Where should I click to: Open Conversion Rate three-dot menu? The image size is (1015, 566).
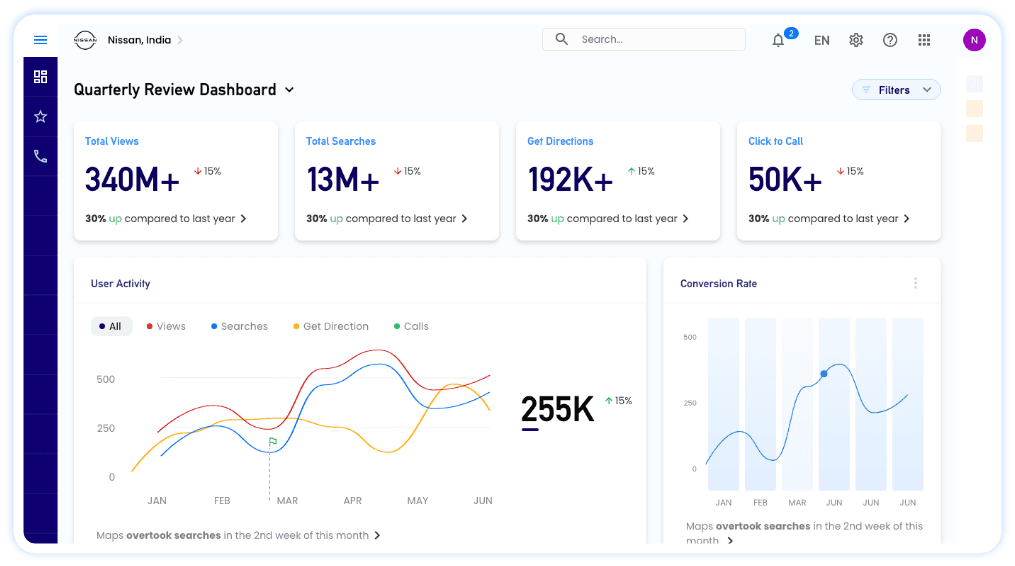915,283
